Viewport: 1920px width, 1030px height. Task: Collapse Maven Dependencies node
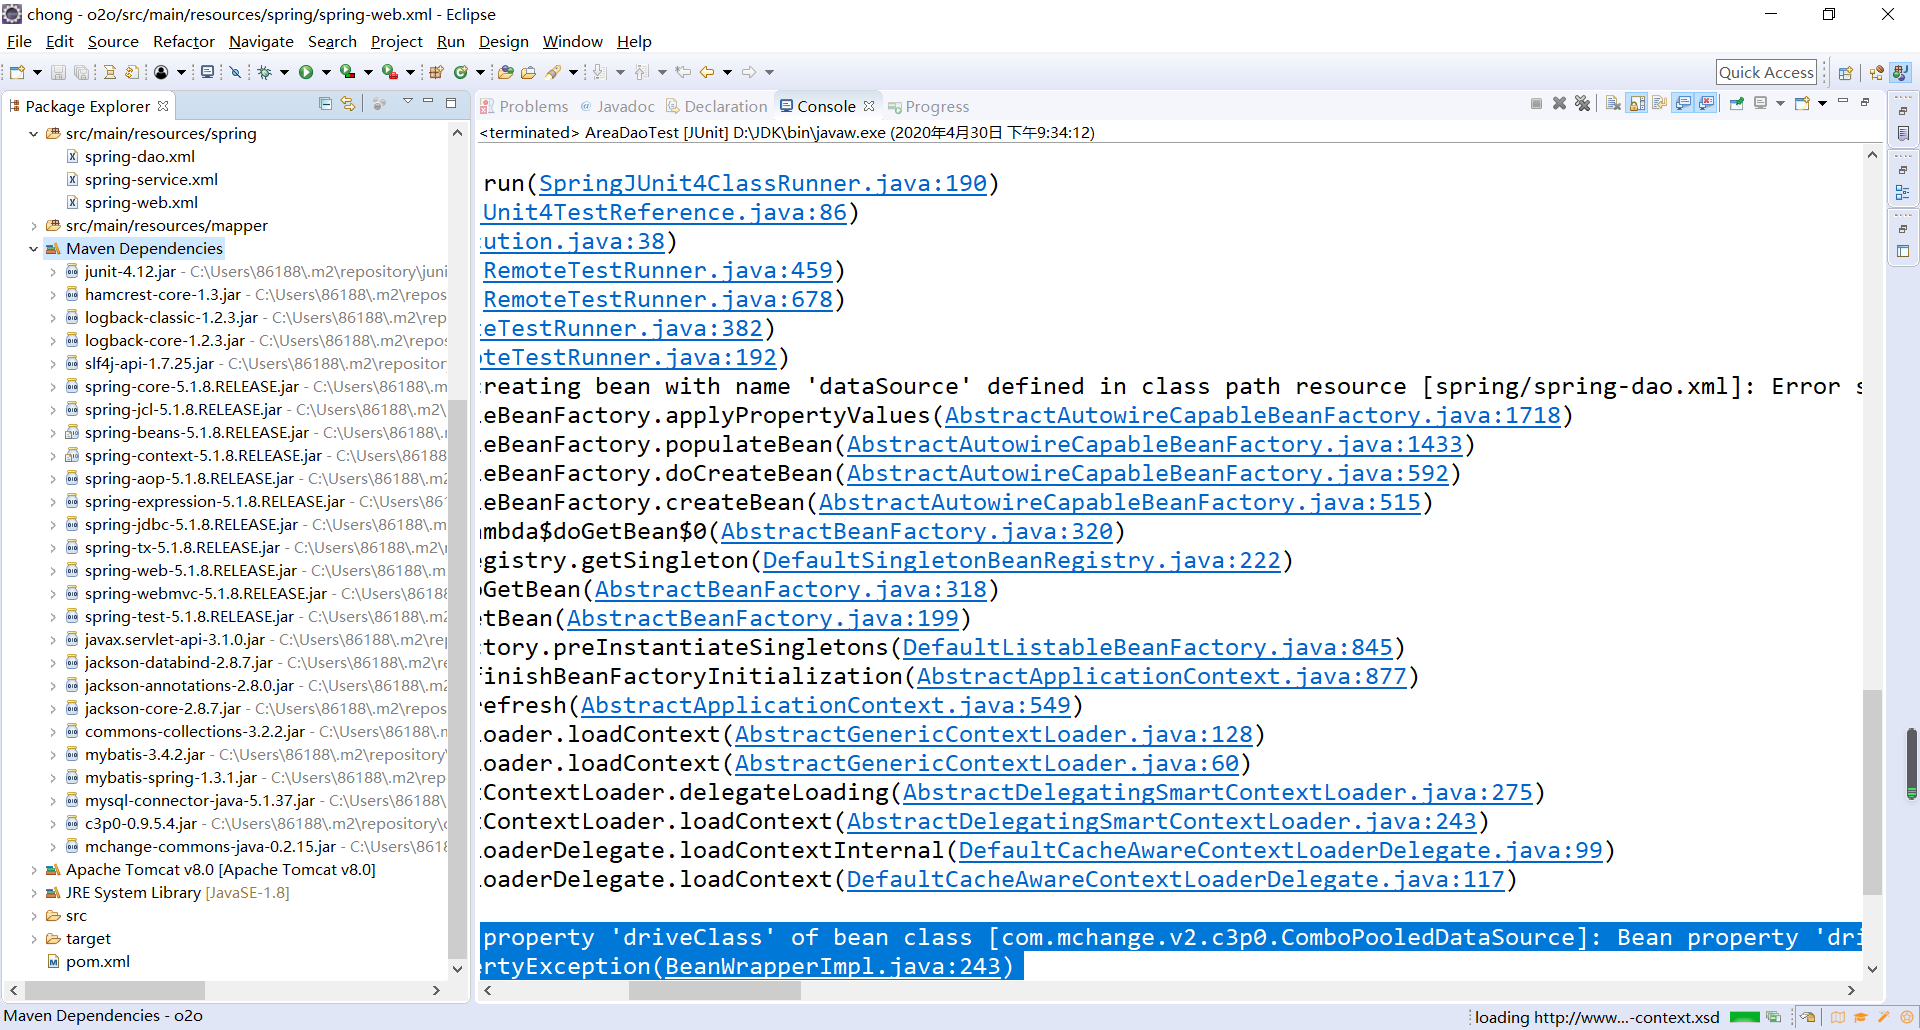tap(33, 248)
